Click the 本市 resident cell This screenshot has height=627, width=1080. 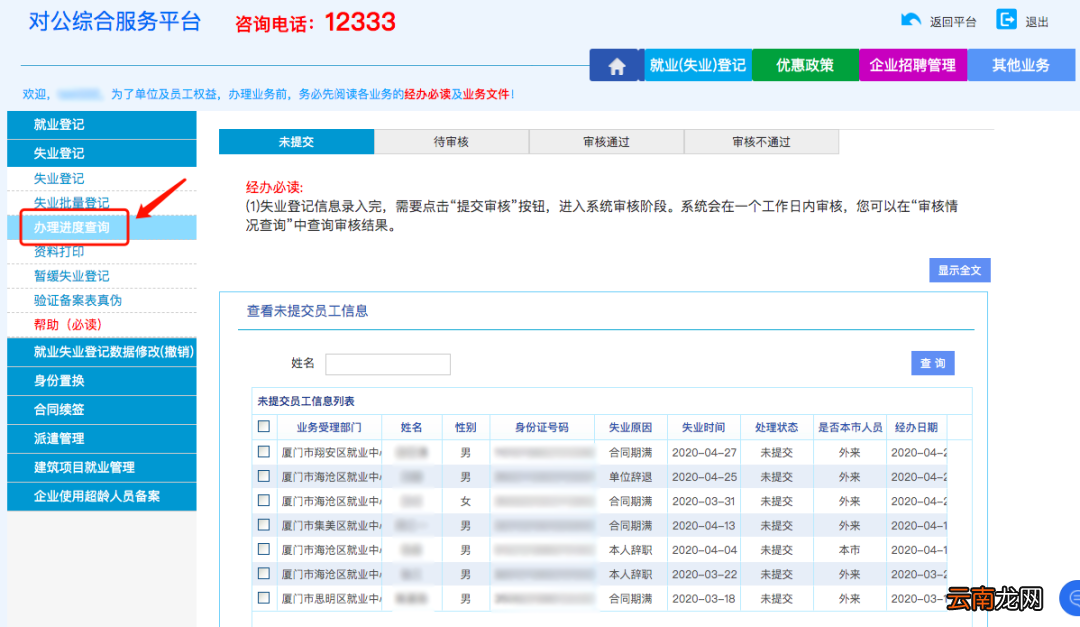point(849,550)
